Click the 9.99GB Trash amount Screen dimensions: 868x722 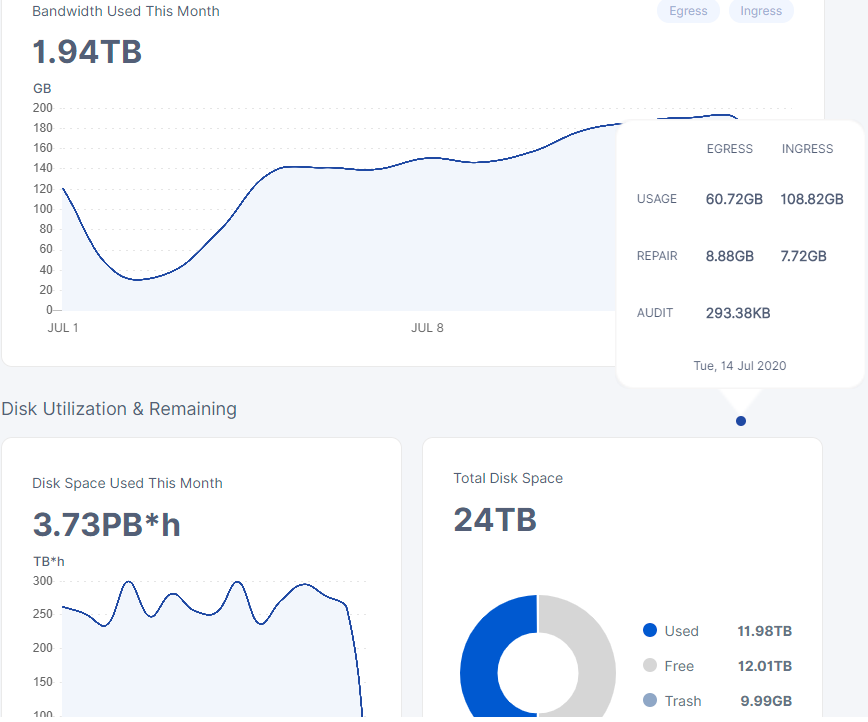pyautogui.click(x=764, y=701)
